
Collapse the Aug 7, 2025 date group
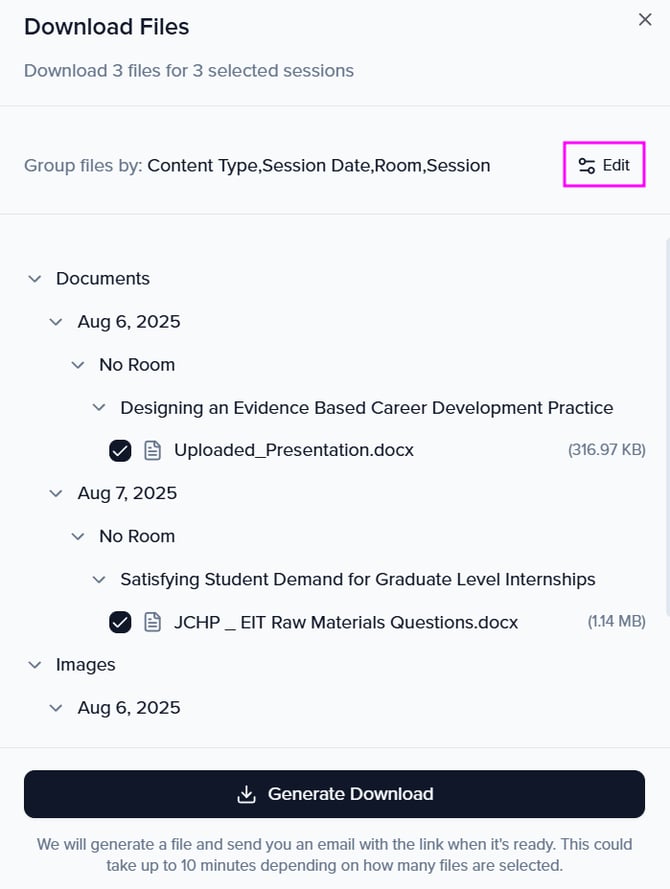pyautogui.click(x=57, y=494)
